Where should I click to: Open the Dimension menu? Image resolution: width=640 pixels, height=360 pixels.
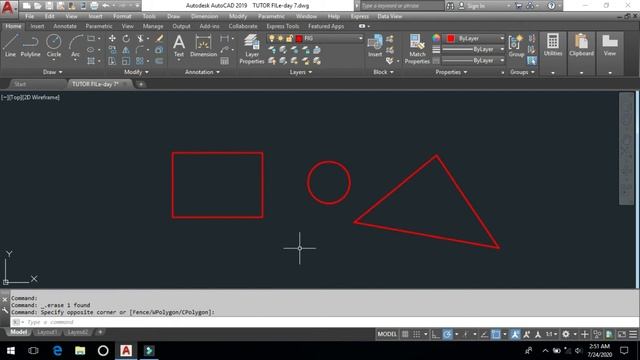coord(204,16)
